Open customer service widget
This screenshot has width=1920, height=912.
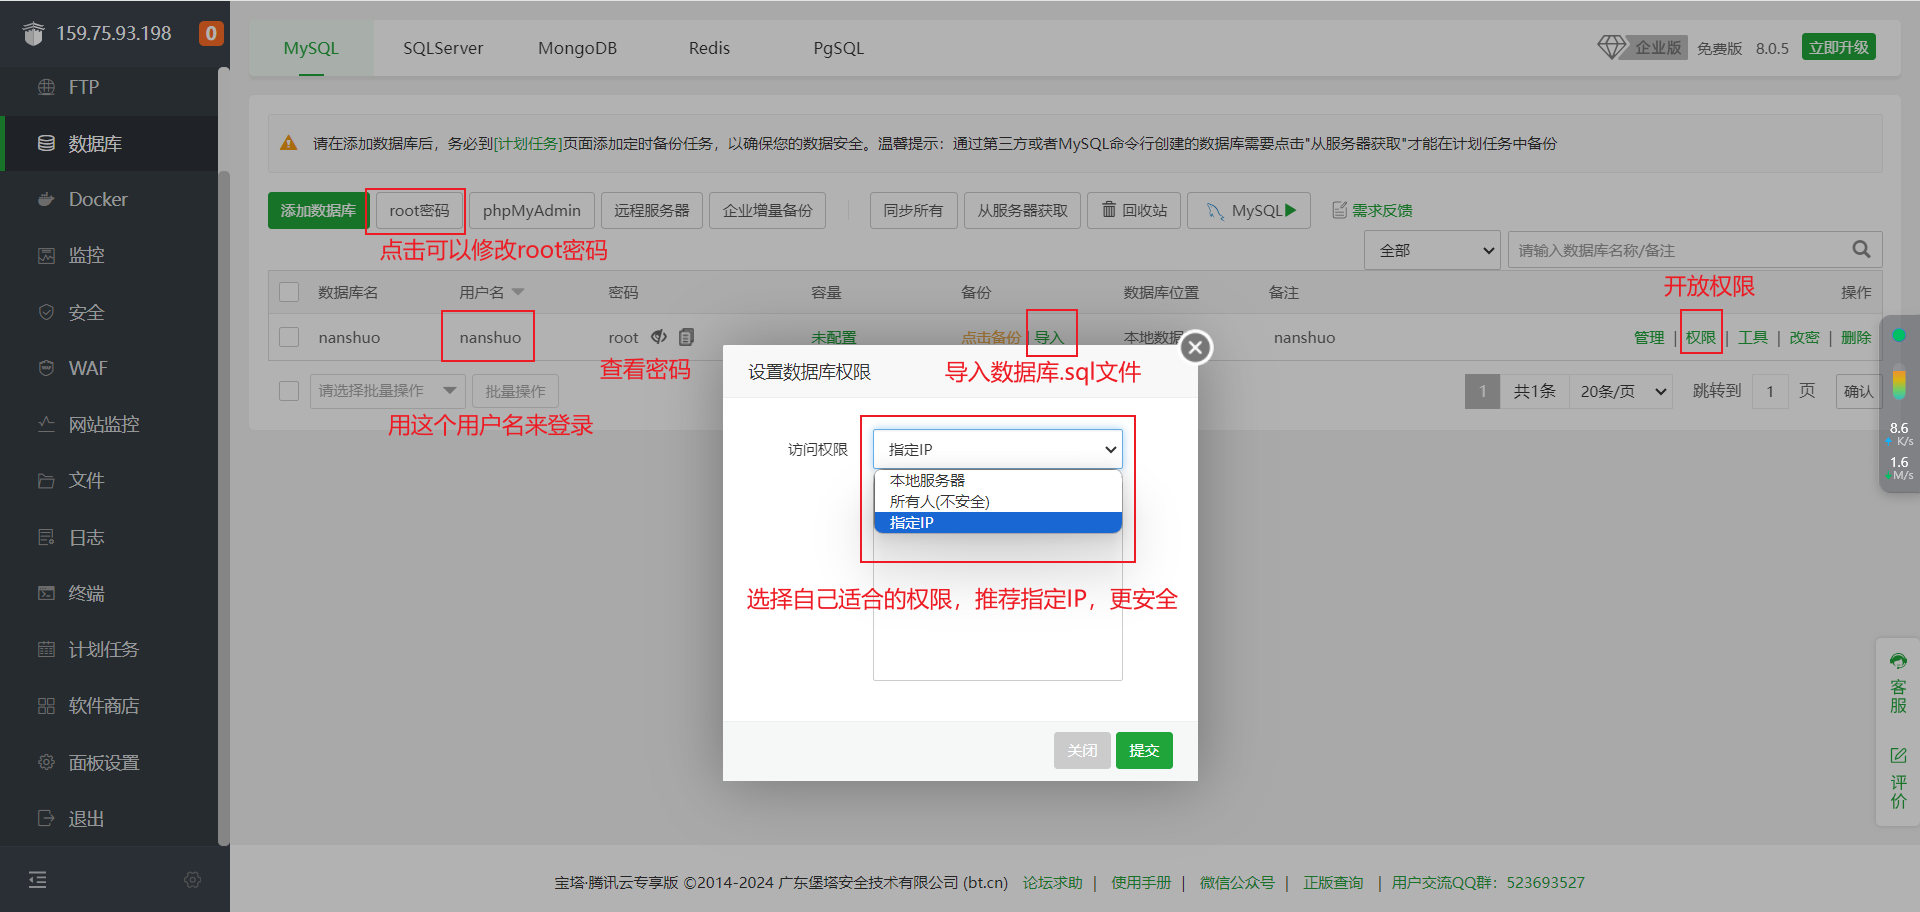(x=1898, y=685)
